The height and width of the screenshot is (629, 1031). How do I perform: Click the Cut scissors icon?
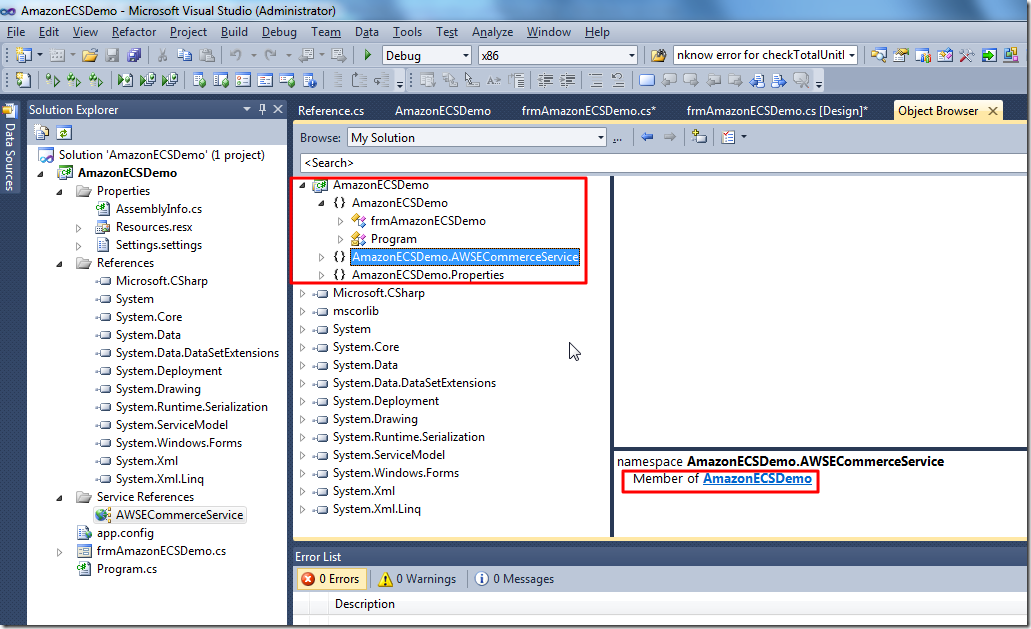(x=162, y=55)
